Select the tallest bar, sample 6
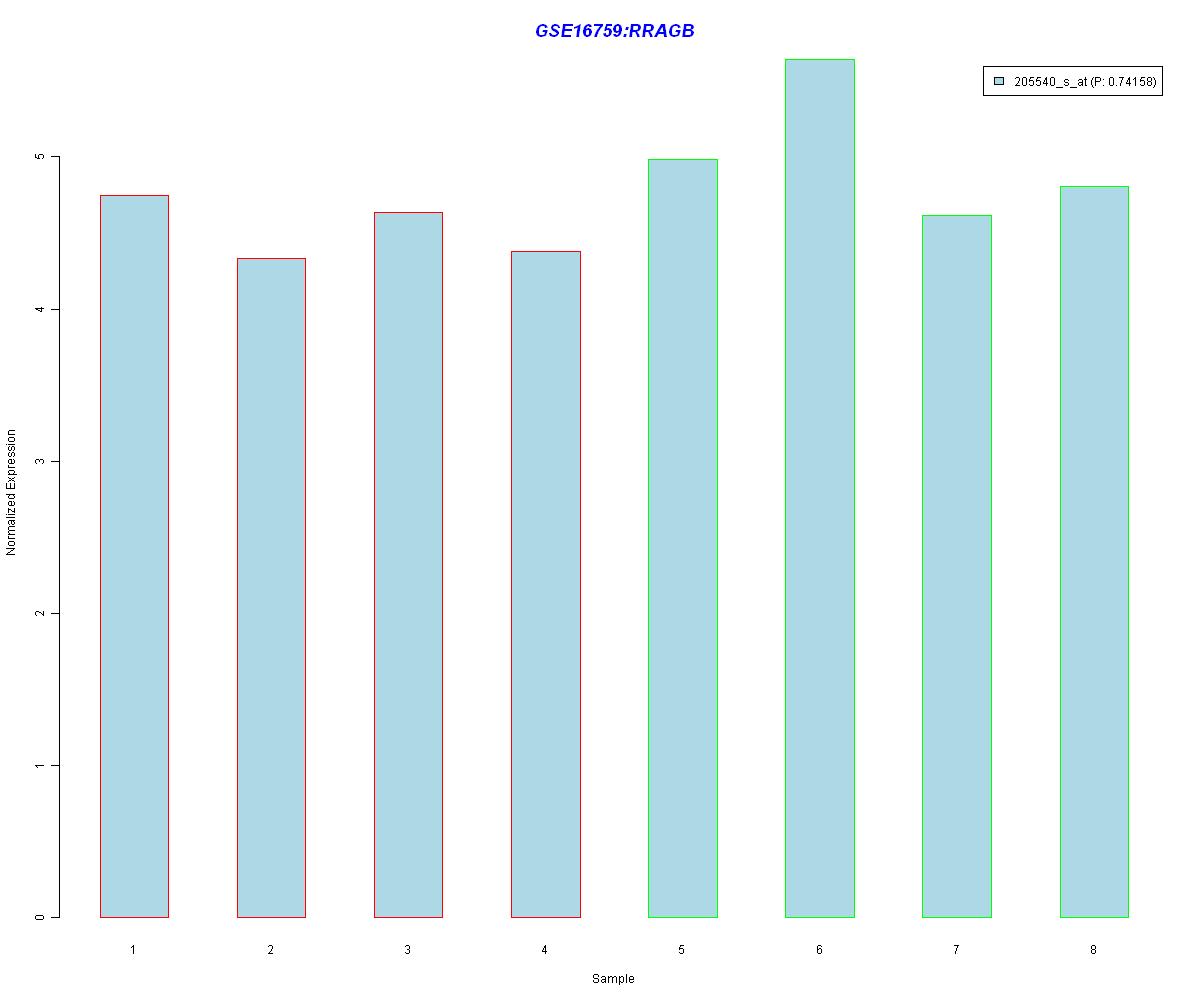 (820, 488)
